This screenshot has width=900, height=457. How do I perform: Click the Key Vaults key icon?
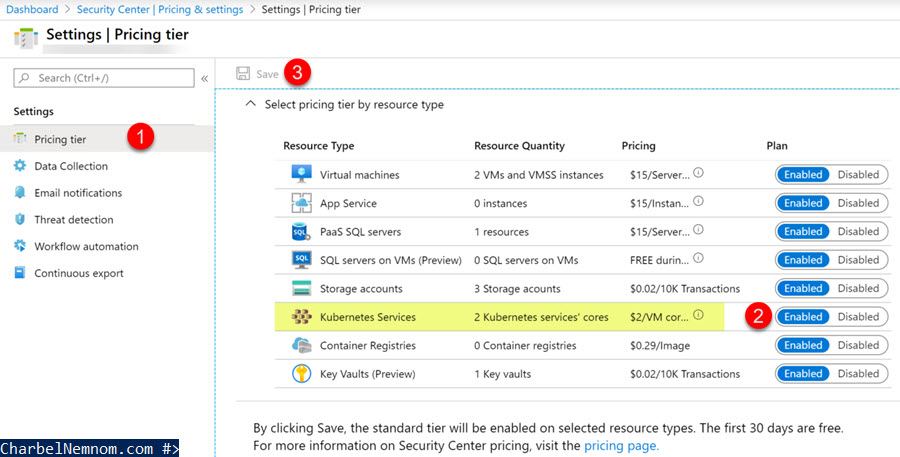pos(301,374)
